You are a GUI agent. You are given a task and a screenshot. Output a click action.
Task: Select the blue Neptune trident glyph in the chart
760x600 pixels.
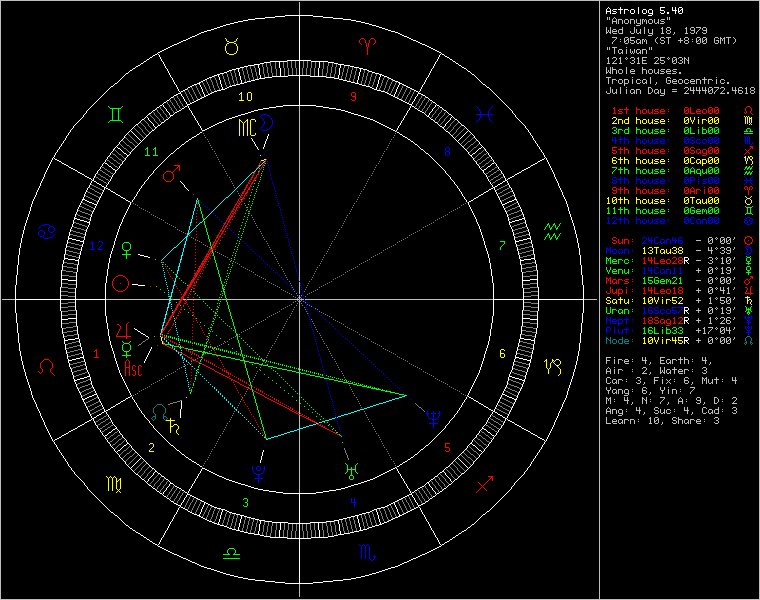pyautogui.click(x=433, y=418)
